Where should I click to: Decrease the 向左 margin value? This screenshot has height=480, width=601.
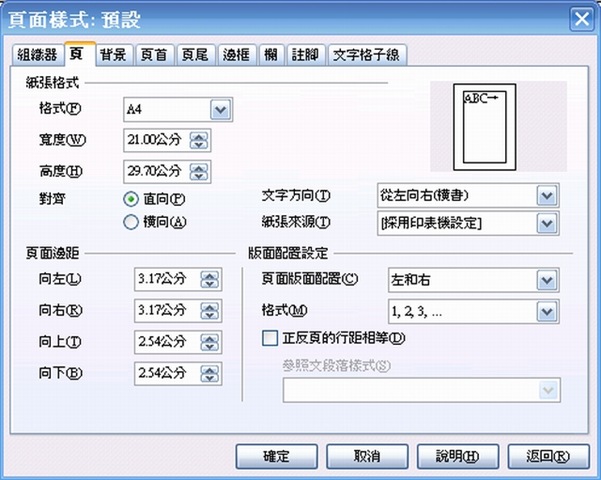210,284
